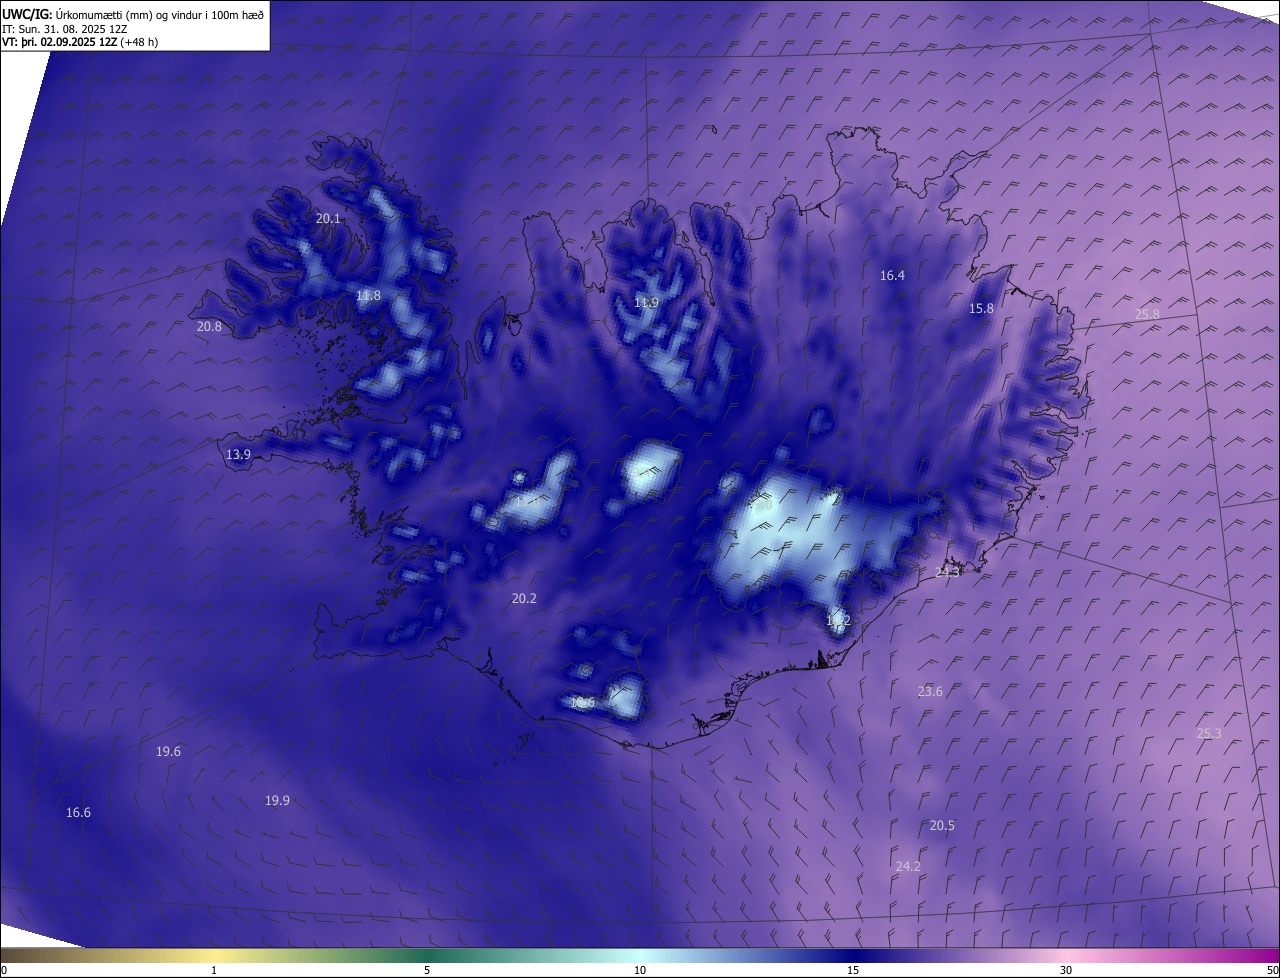Click the 30 tick on the color scale

(1066, 970)
